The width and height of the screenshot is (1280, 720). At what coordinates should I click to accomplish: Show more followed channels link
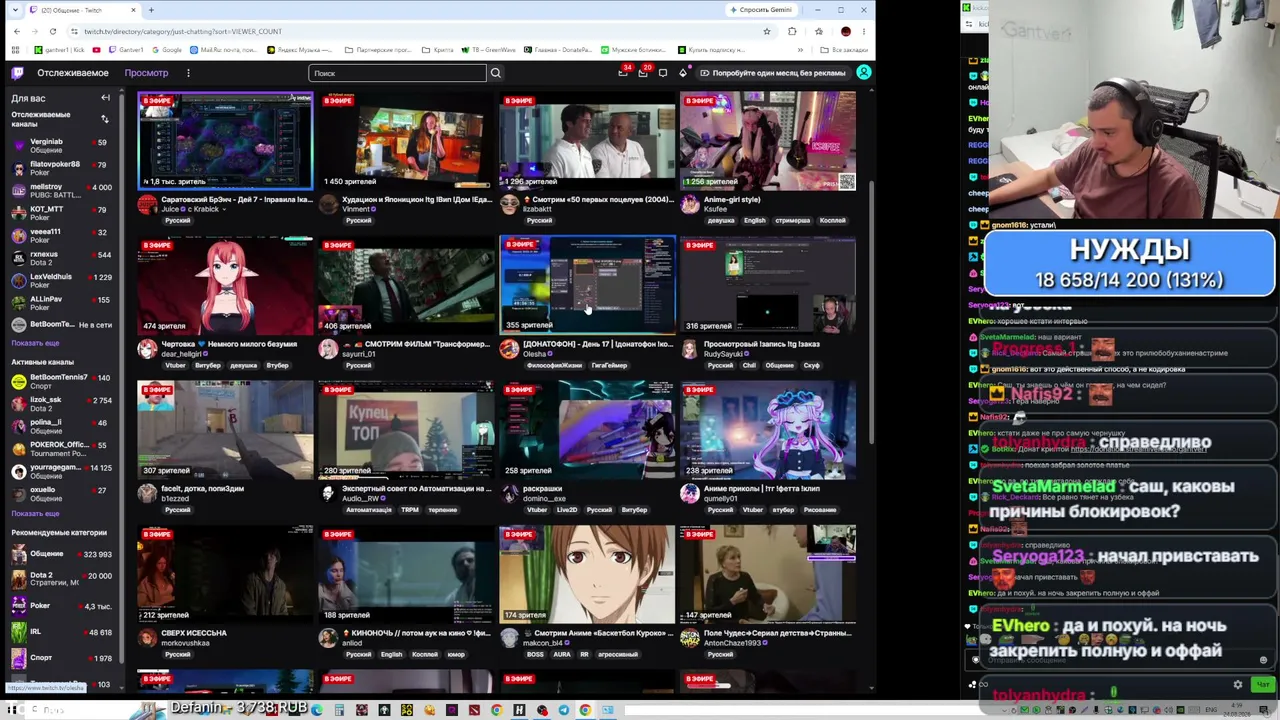35,343
